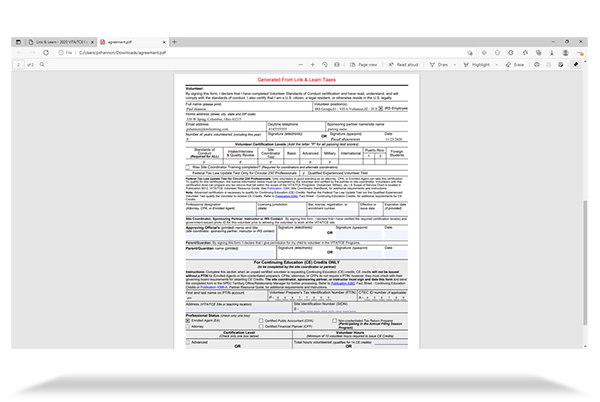Check the Attorney checkbox

pyautogui.click(x=188, y=327)
